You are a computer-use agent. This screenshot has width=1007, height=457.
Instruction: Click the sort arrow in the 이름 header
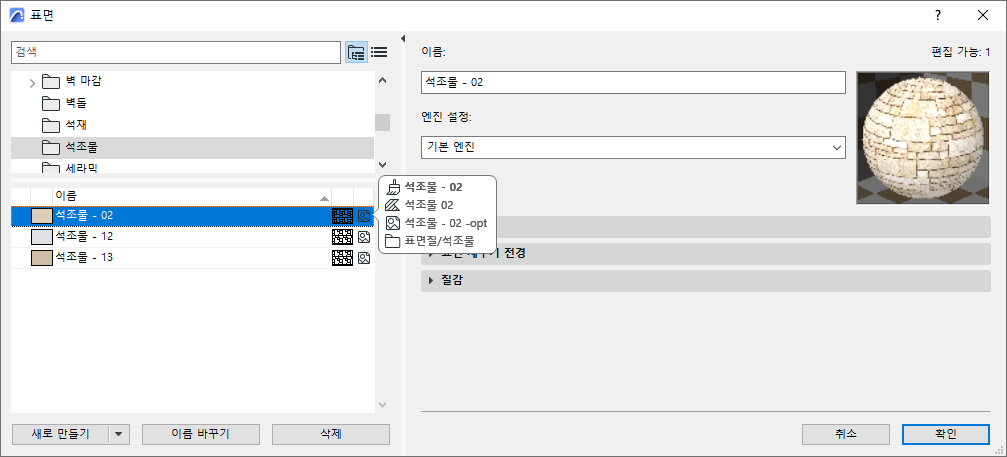[324, 198]
